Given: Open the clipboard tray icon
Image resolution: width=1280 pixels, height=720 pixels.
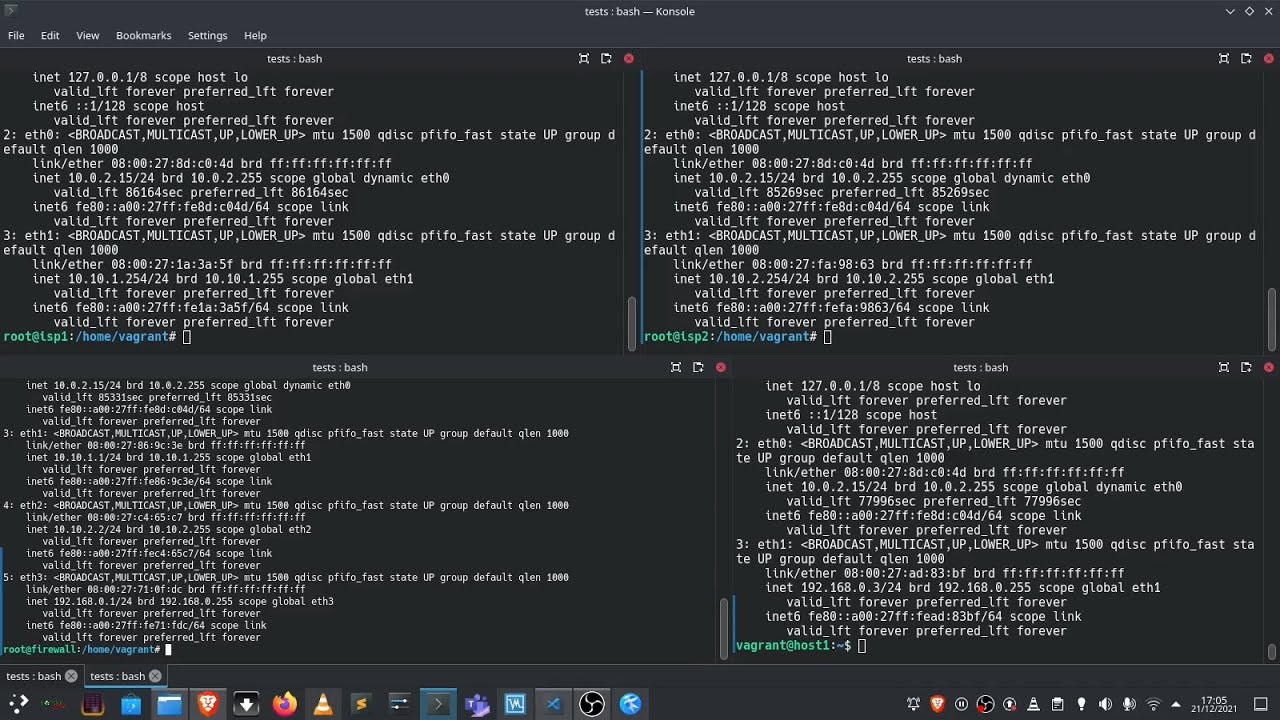Looking at the screenshot, I should click(1057, 704).
